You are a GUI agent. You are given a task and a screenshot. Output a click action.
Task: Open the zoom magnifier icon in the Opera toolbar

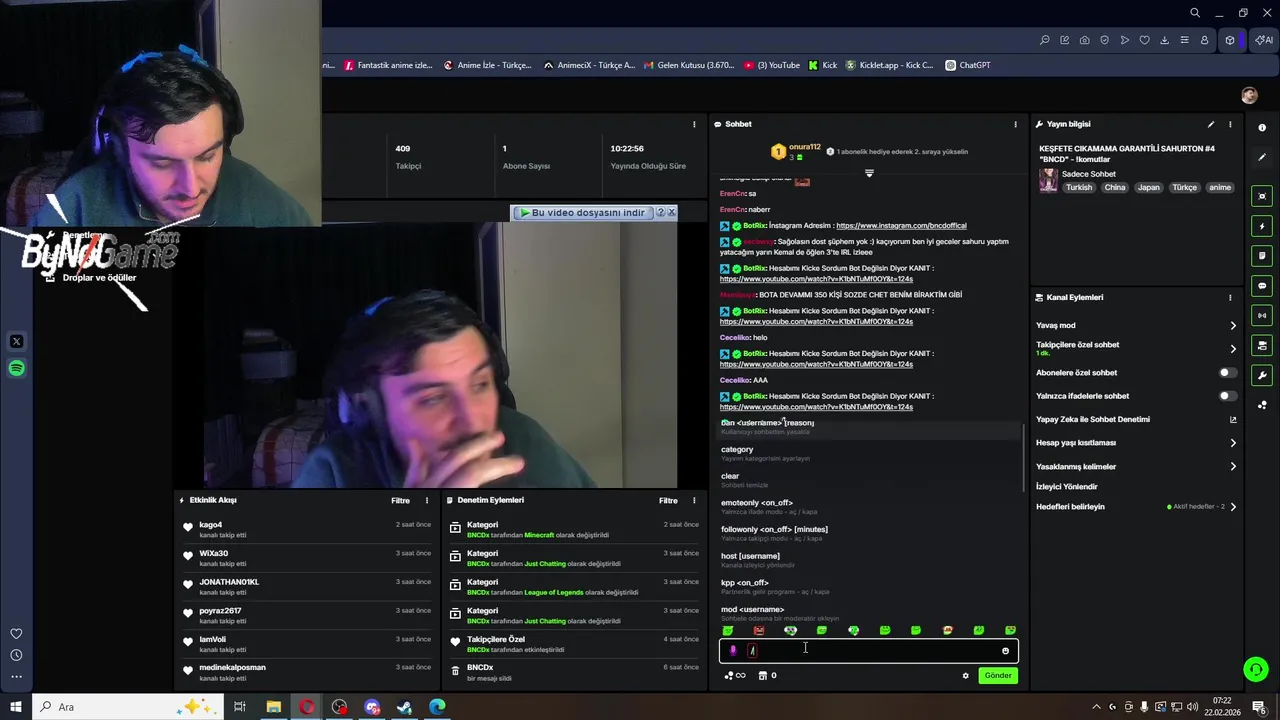point(1045,40)
